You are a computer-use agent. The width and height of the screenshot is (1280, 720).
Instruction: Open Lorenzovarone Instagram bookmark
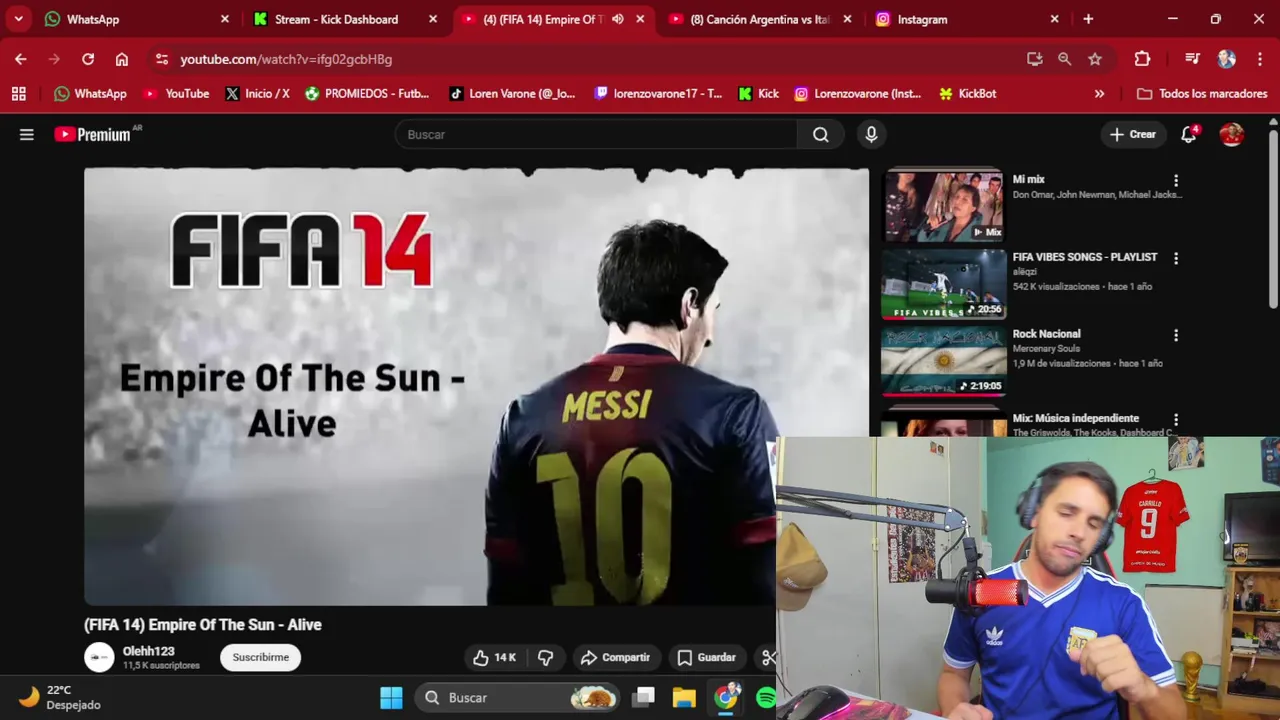point(858,93)
